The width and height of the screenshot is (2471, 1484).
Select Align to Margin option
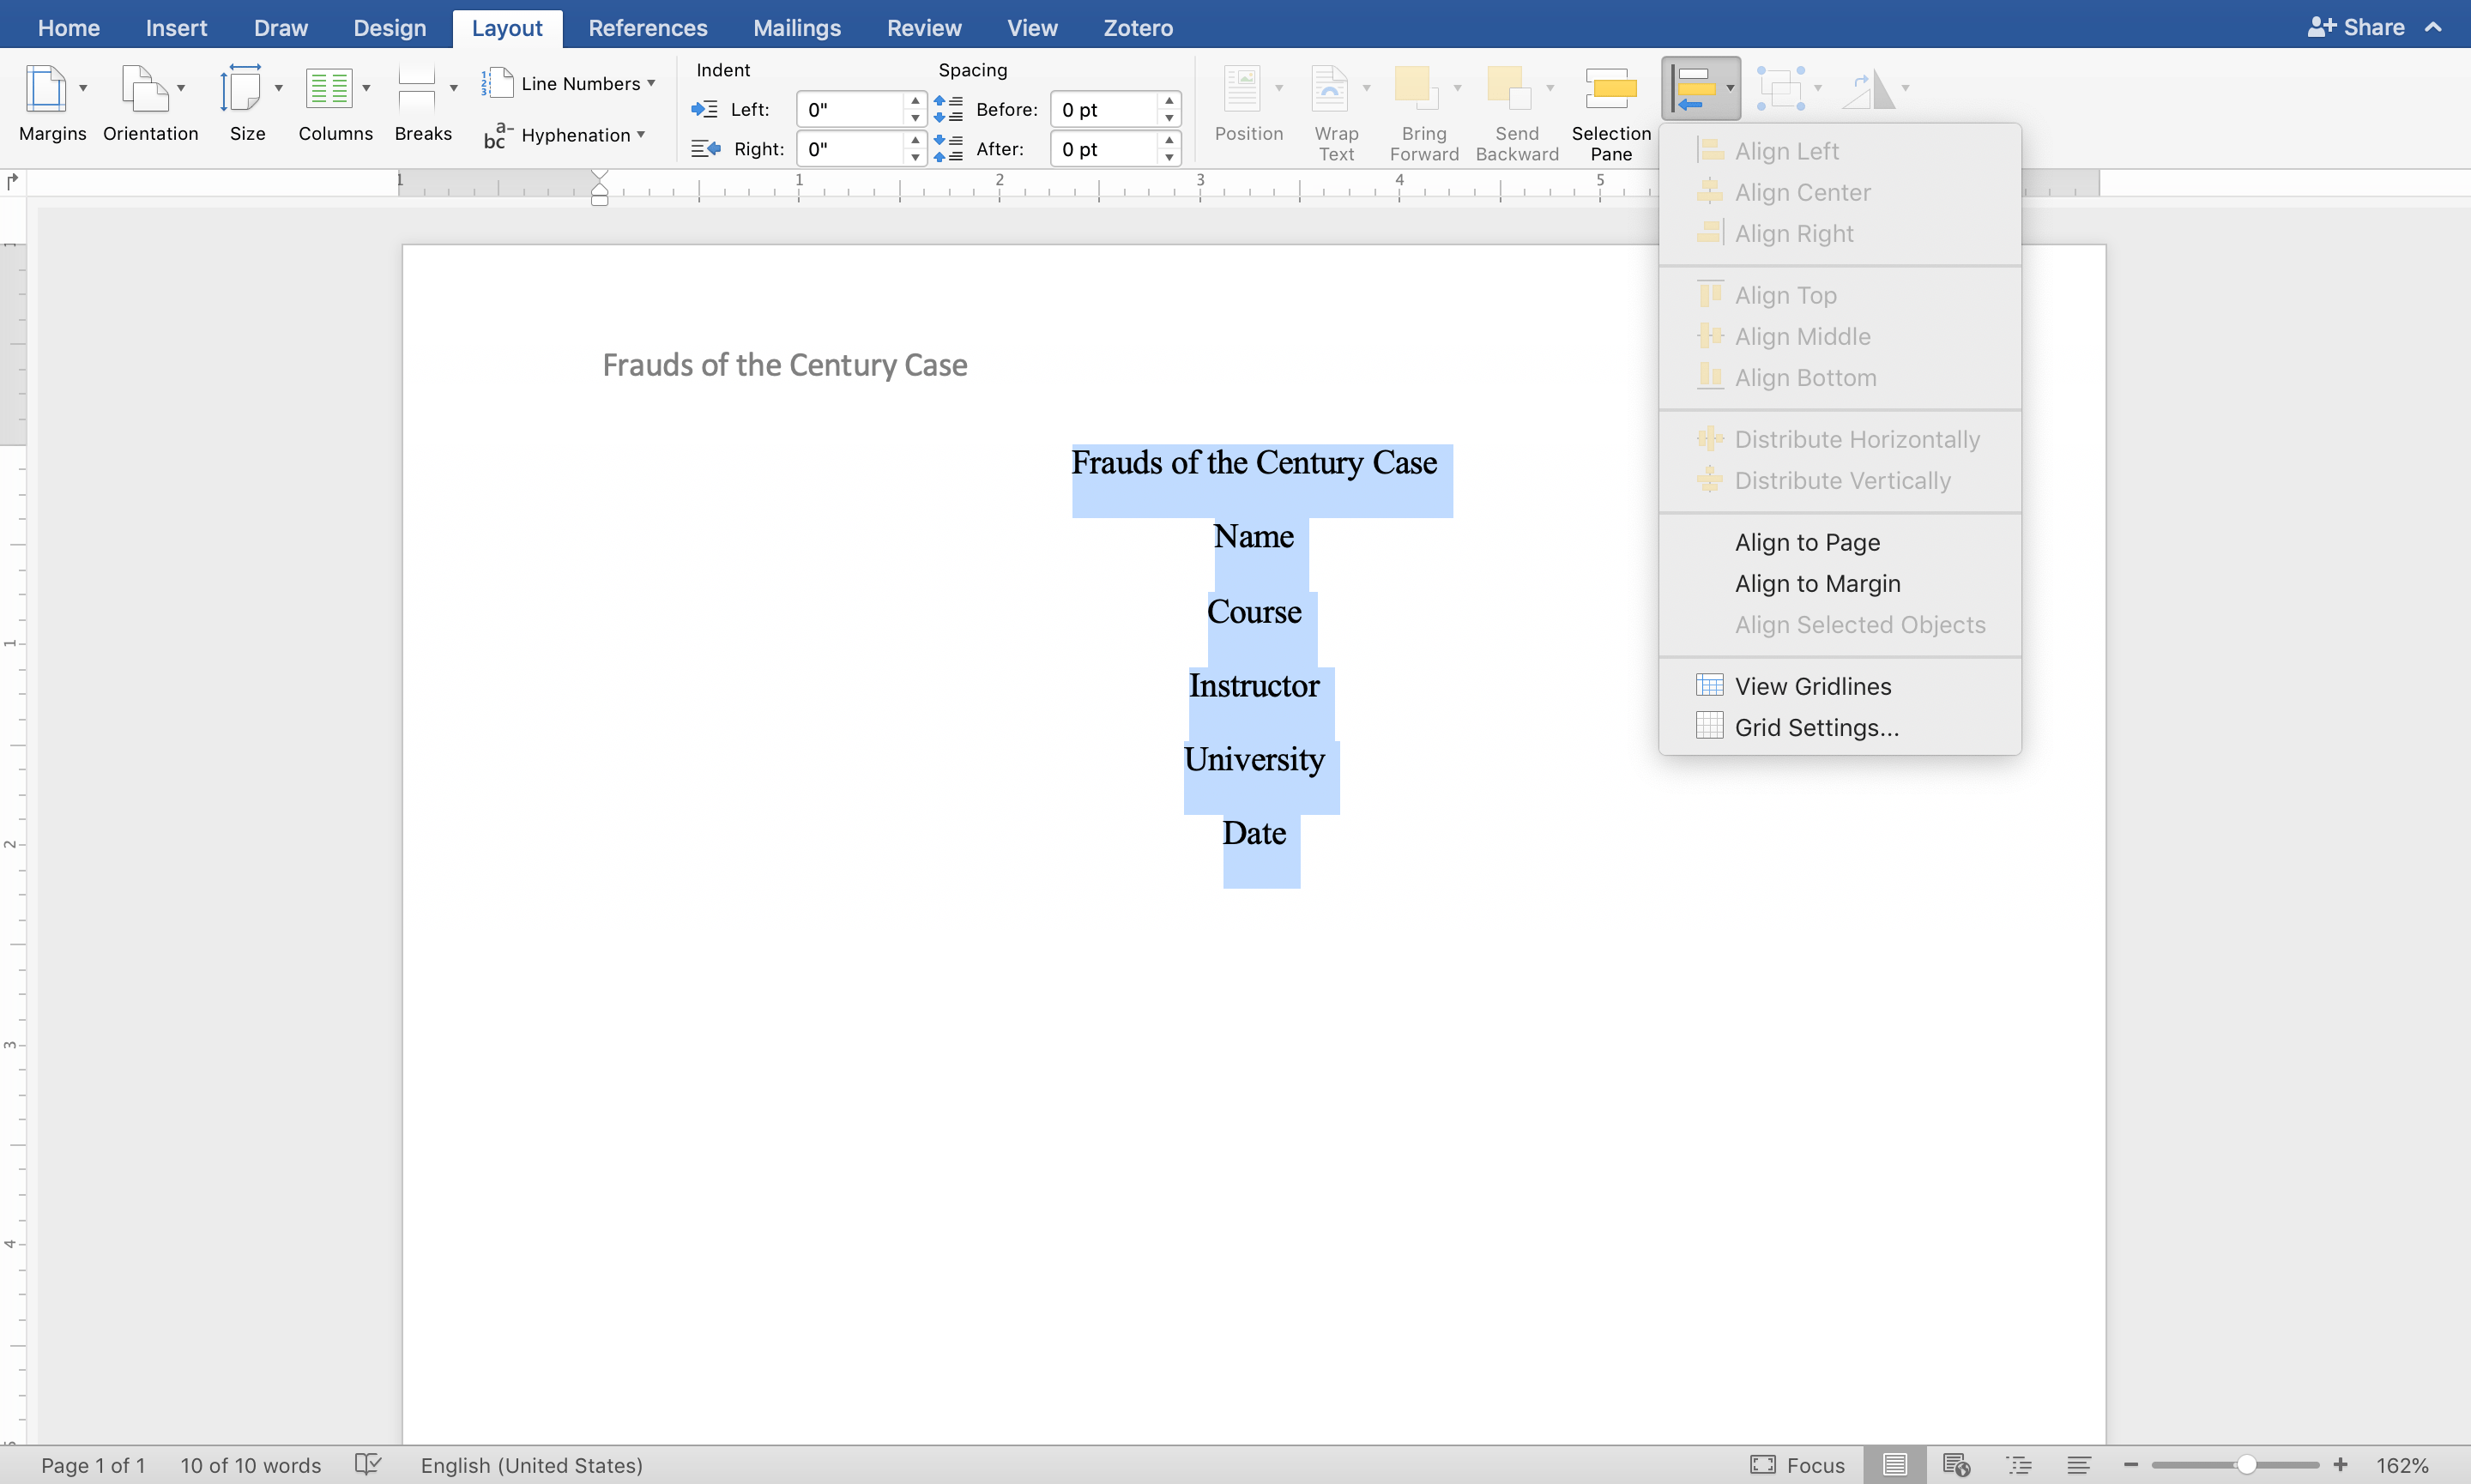1817,583
